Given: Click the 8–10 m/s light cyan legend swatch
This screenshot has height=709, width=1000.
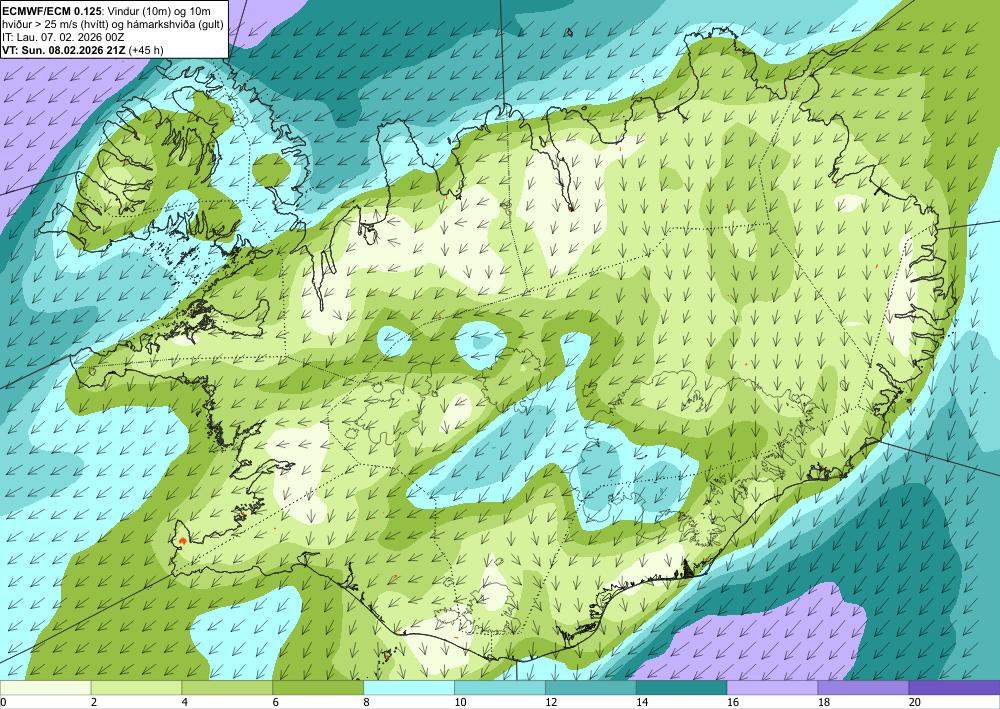Looking at the screenshot, I should (409, 687).
